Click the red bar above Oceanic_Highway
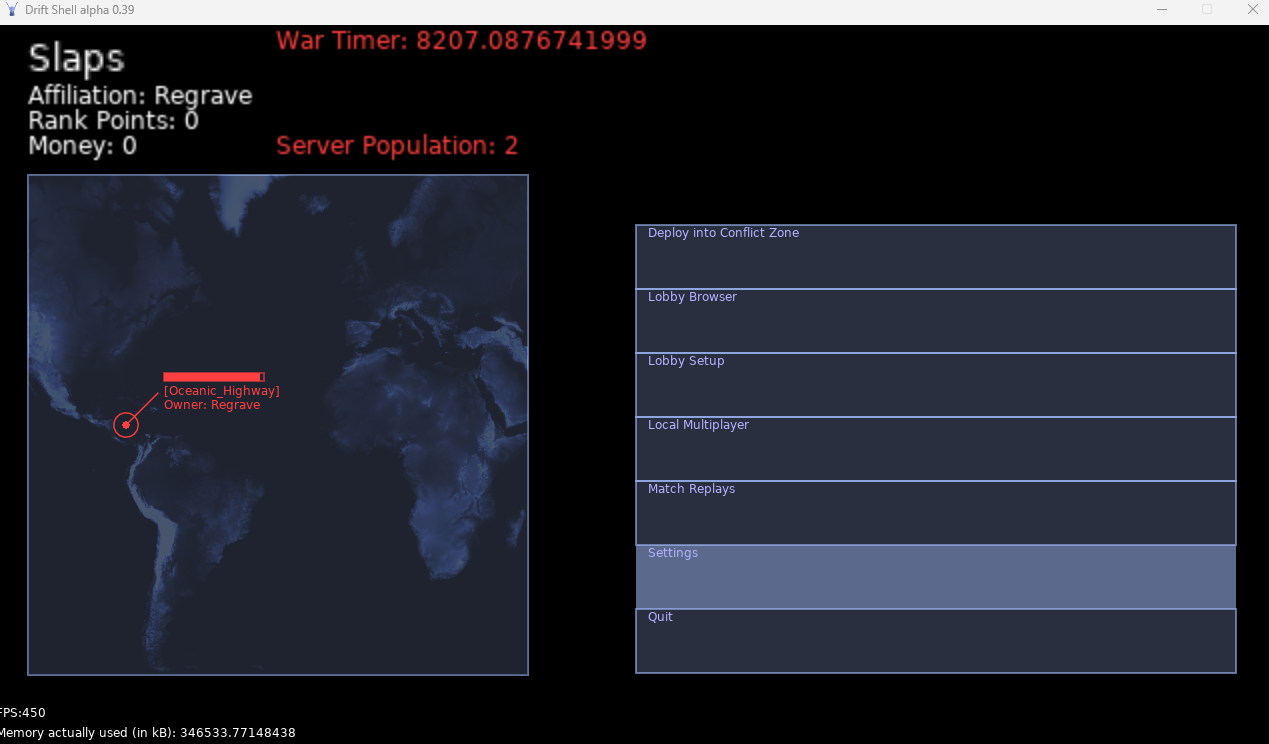The image size is (1269, 744). coord(213,377)
